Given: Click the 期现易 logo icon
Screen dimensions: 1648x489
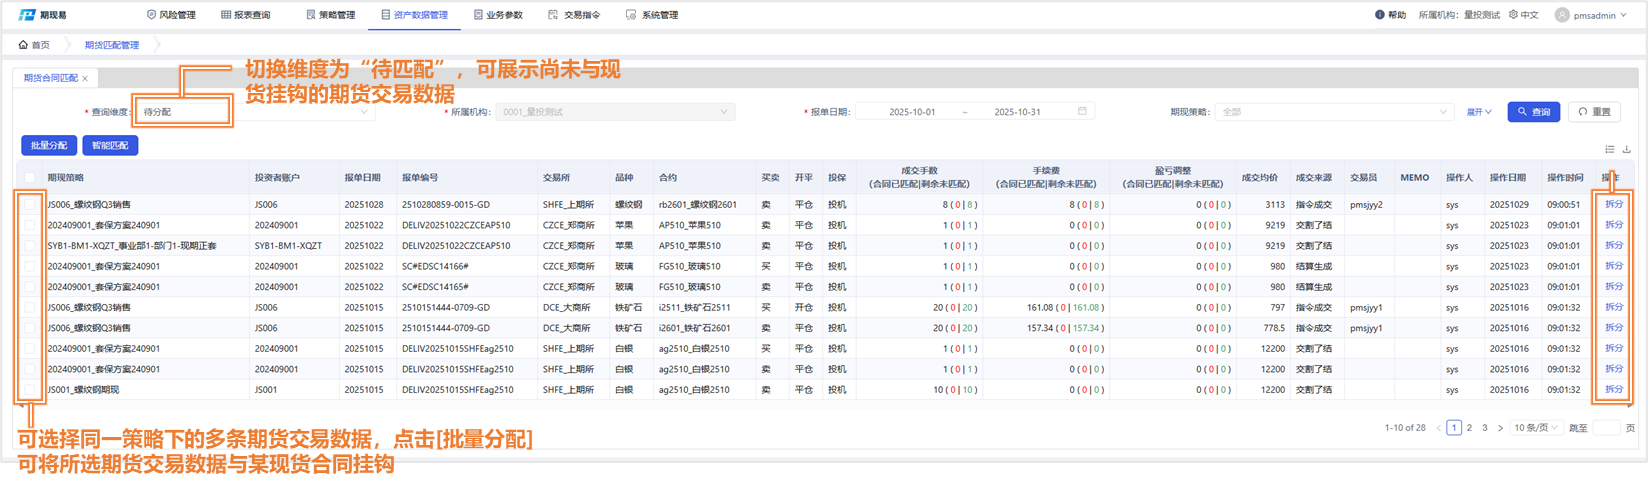Looking at the screenshot, I should (x=27, y=15).
